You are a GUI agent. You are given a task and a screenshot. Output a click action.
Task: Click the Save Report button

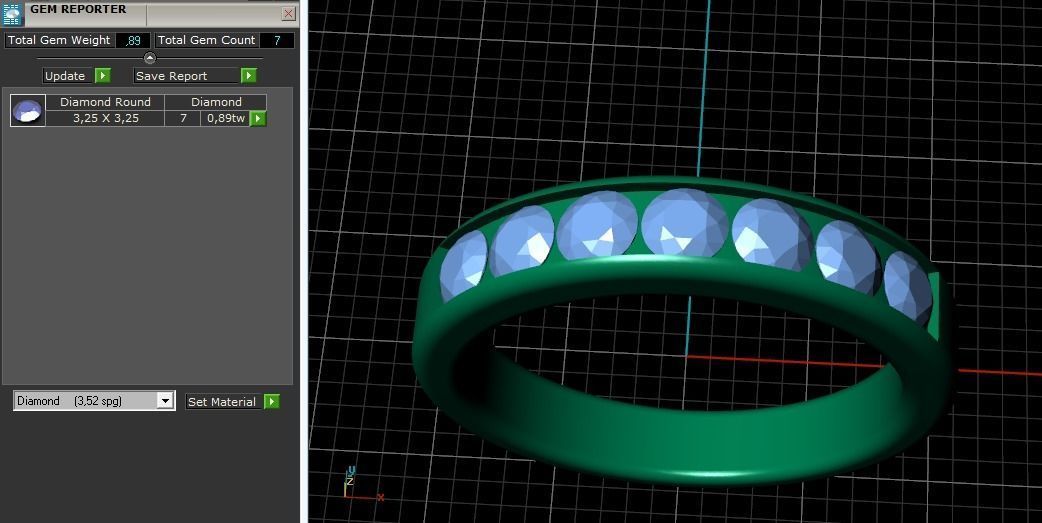[x=186, y=76]
